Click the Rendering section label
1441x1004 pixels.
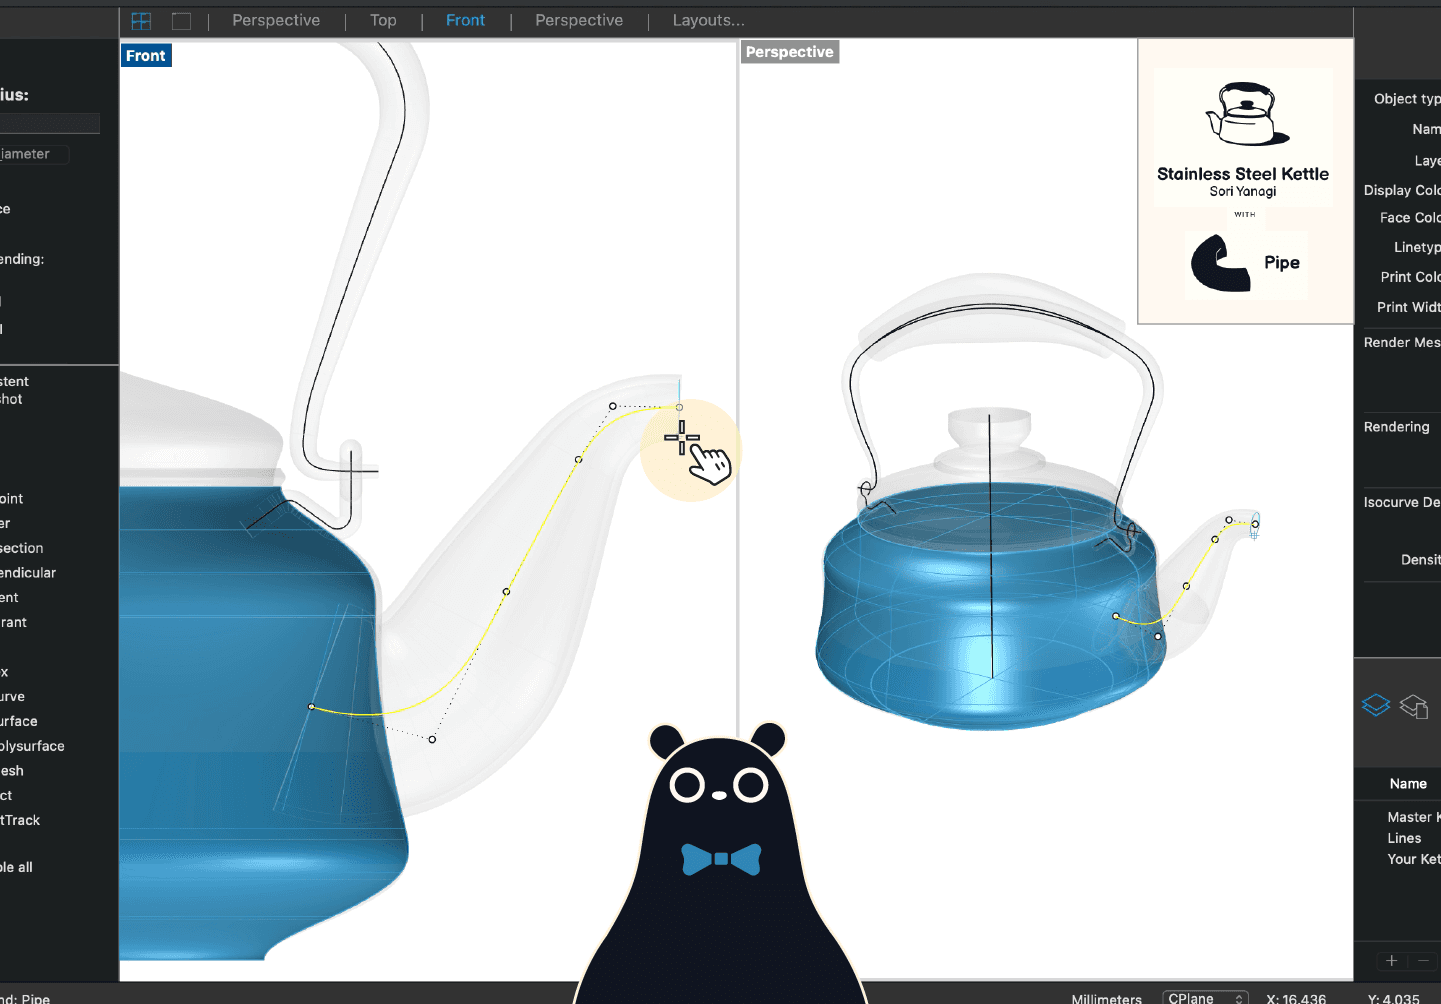coord(1396,427)
